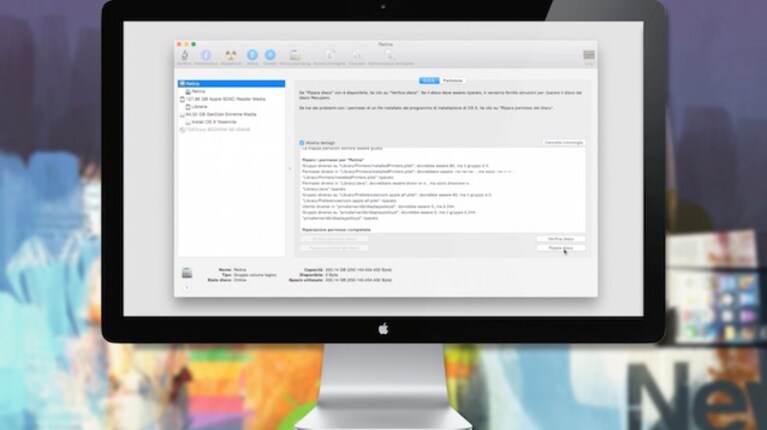Click the Ridimensiona immagine toolbar icon
This screenshot has height=430, width=767.
coord(390,55)
